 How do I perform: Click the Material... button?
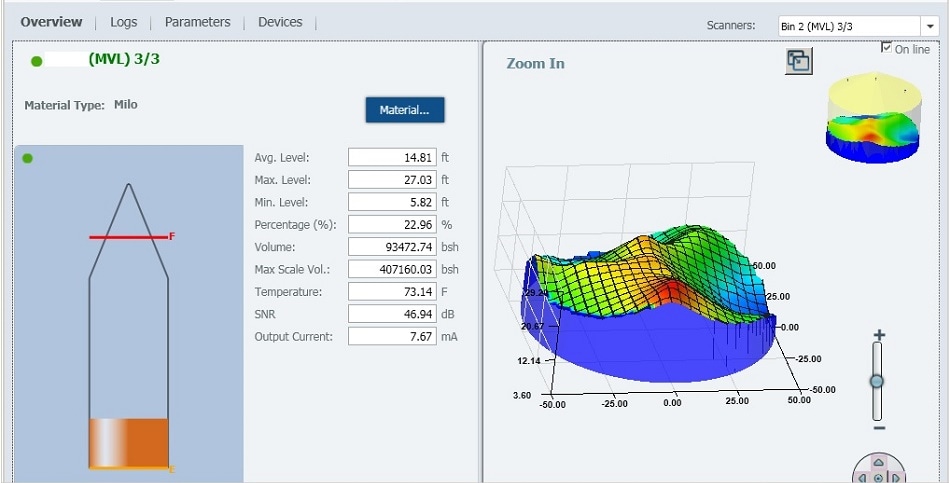tap(405, 110)
